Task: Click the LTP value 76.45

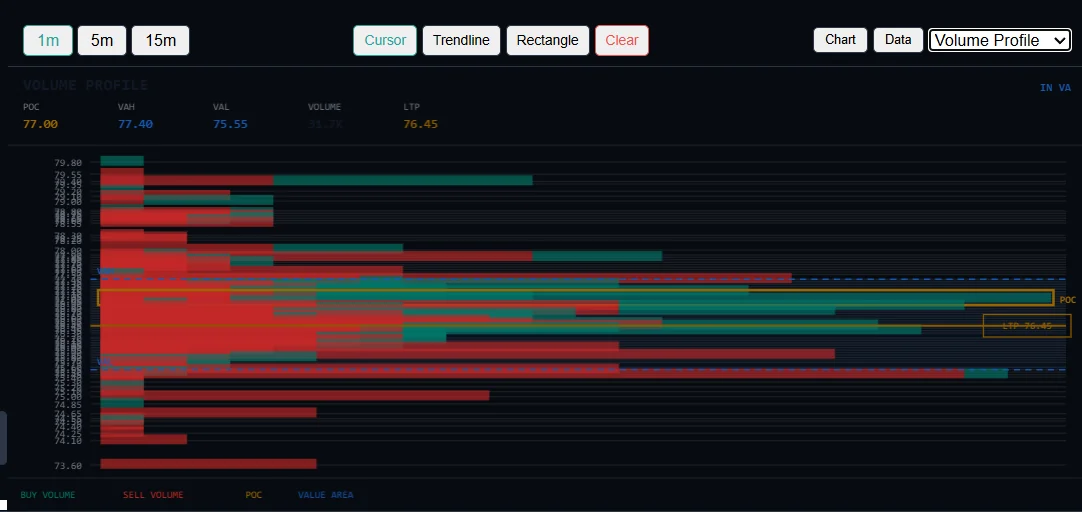Action: click(420, 124)
